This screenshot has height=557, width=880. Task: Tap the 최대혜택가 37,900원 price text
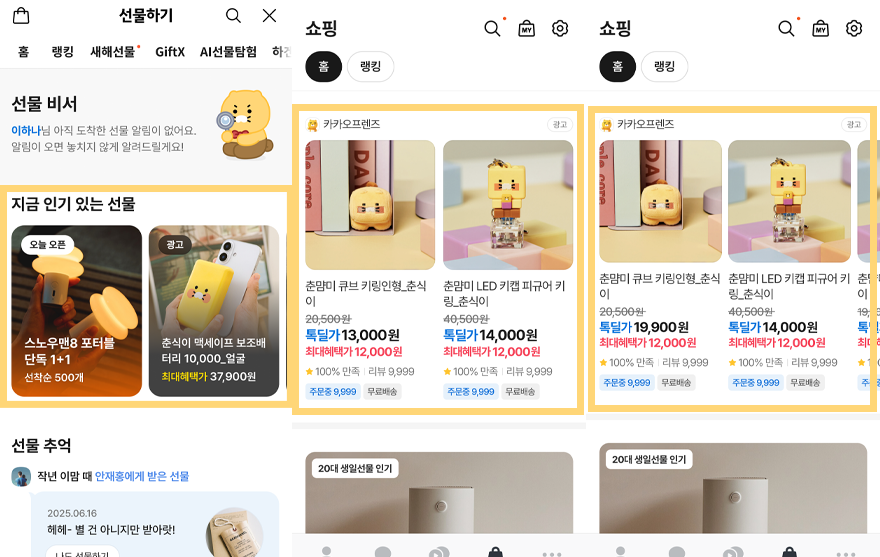coord(209,376)
